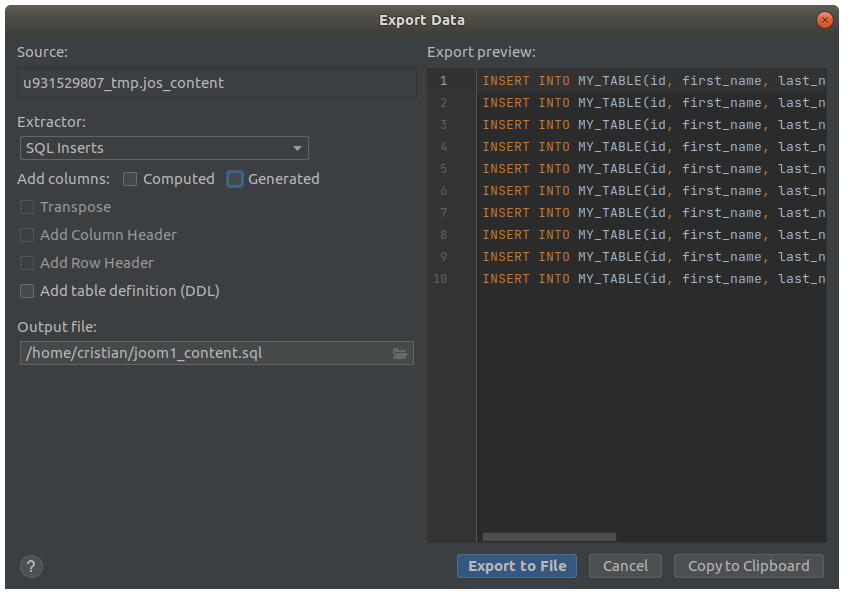Check Add table definition (DDL)
Image resolution: width=848 pixels, height=598 pixels.
(27, 291)
